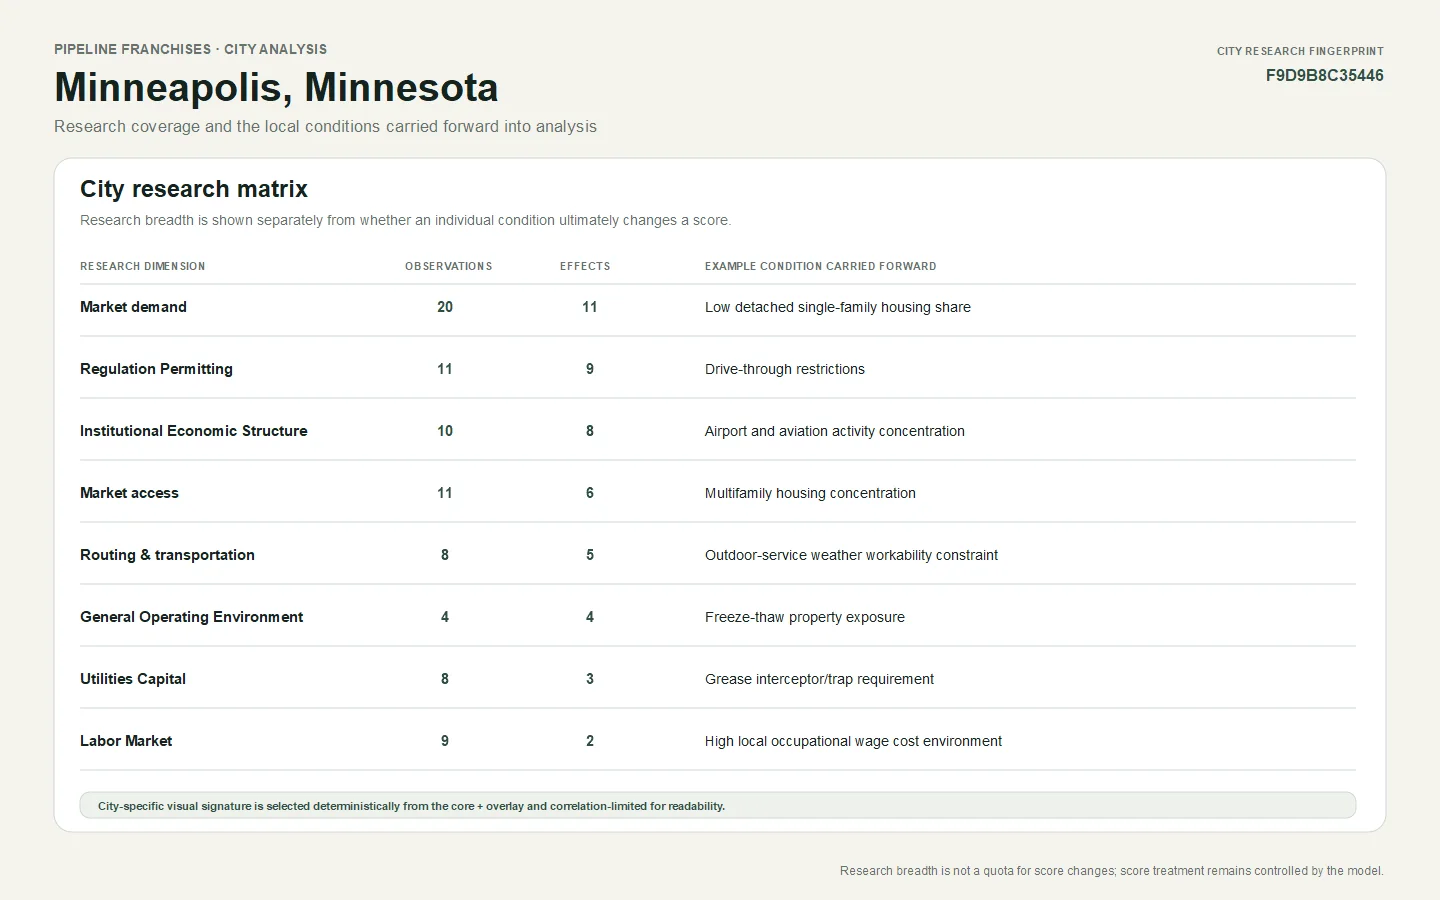This screenshot has width=1440, height=900.
Task: Click the Routing & transportation row label
Action: point(167,555)
